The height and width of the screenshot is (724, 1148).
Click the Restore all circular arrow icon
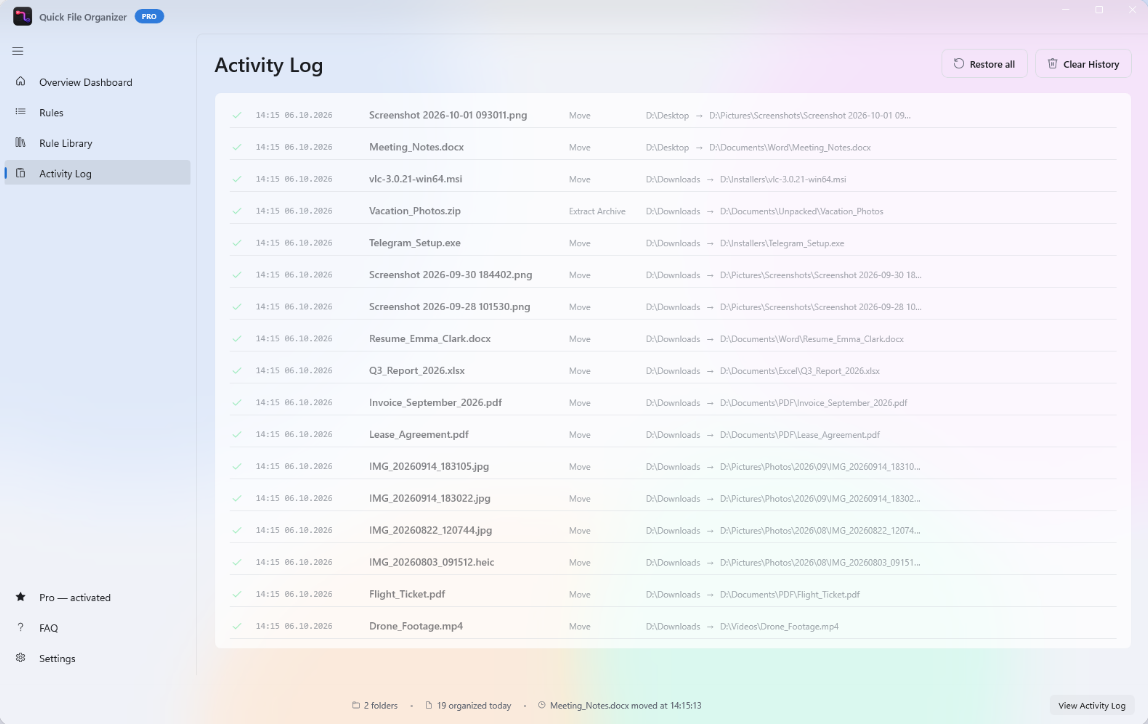958,64
